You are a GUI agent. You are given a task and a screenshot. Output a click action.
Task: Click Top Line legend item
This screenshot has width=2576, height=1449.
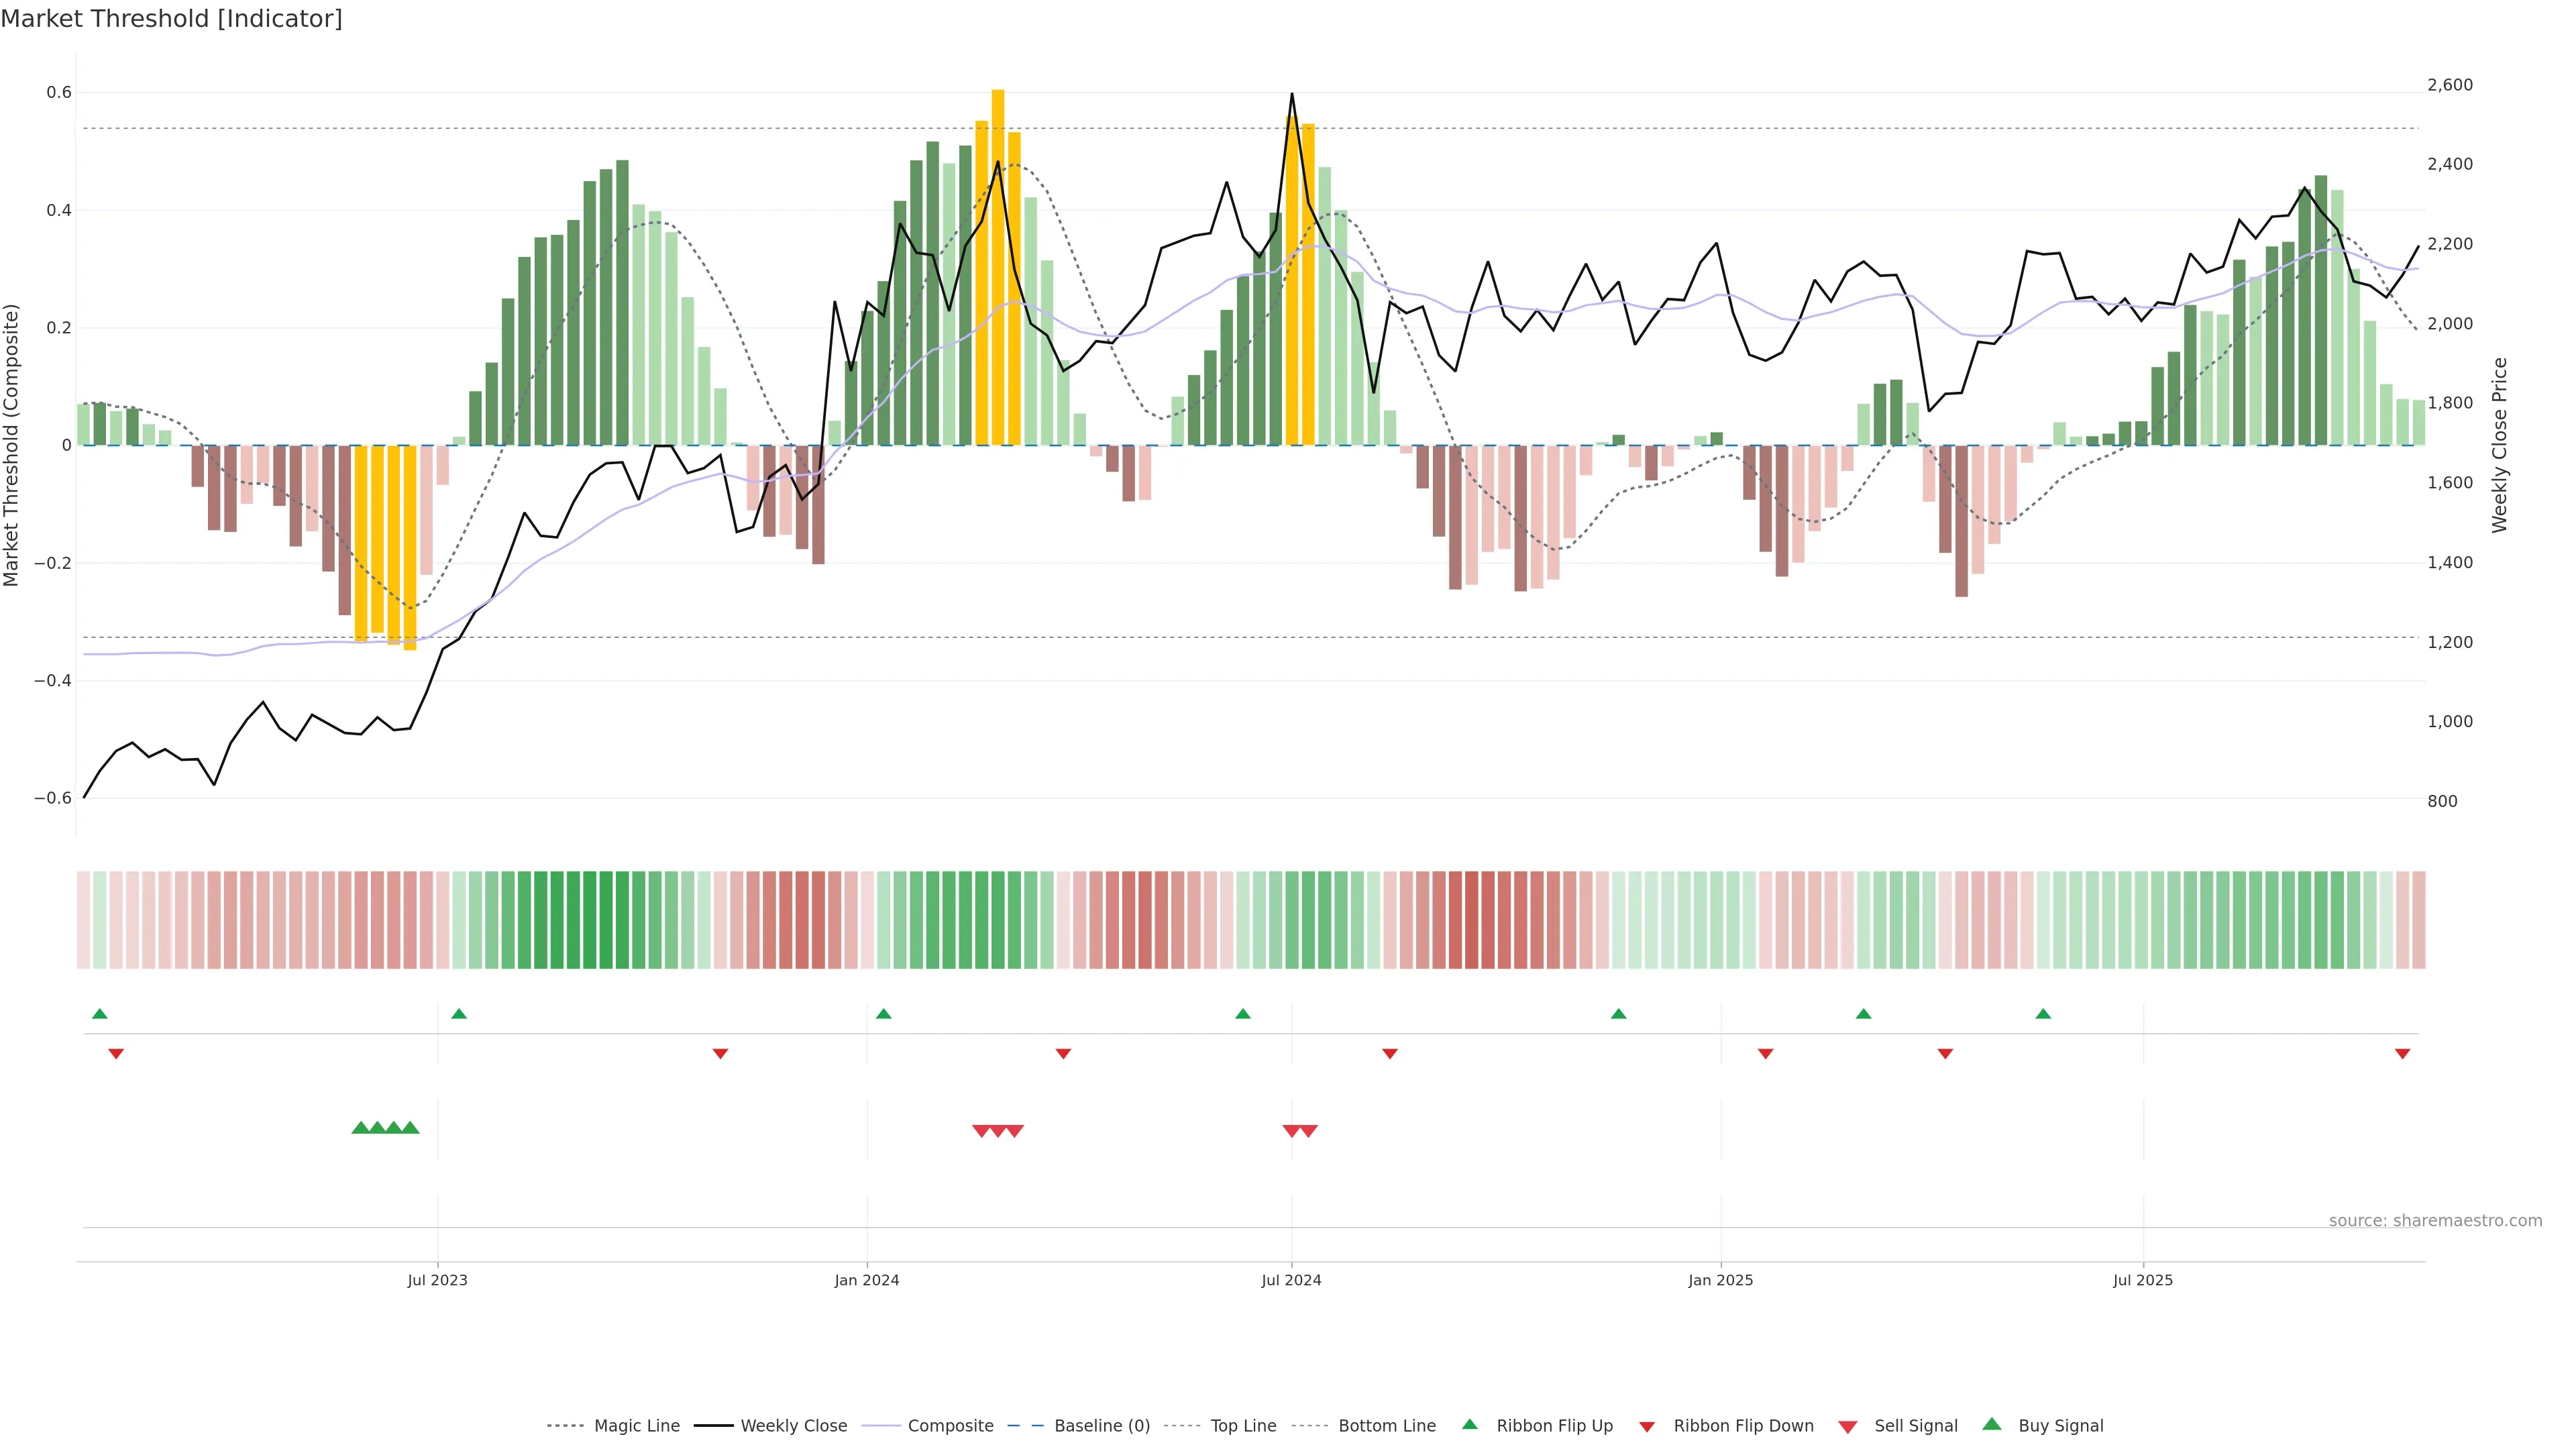click(x=1243, y=1426)
